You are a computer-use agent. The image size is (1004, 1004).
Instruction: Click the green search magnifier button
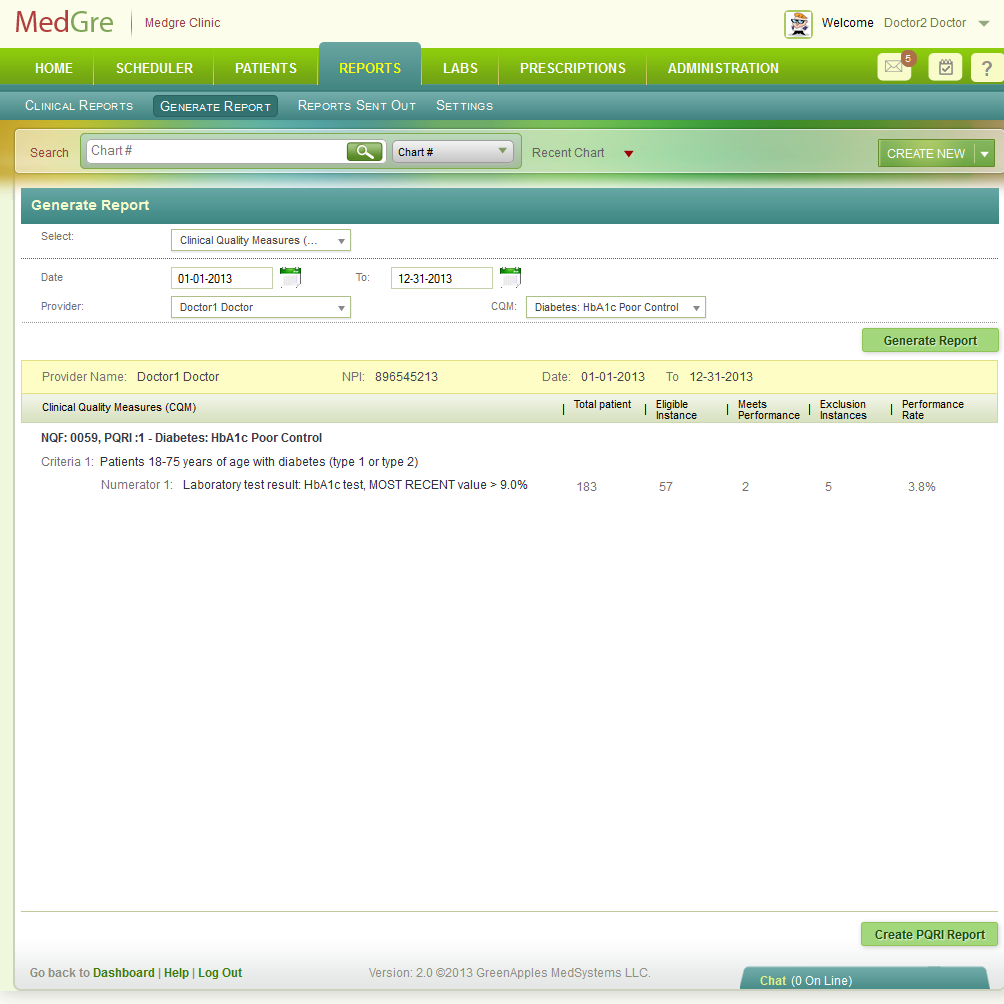pos(365,152)
